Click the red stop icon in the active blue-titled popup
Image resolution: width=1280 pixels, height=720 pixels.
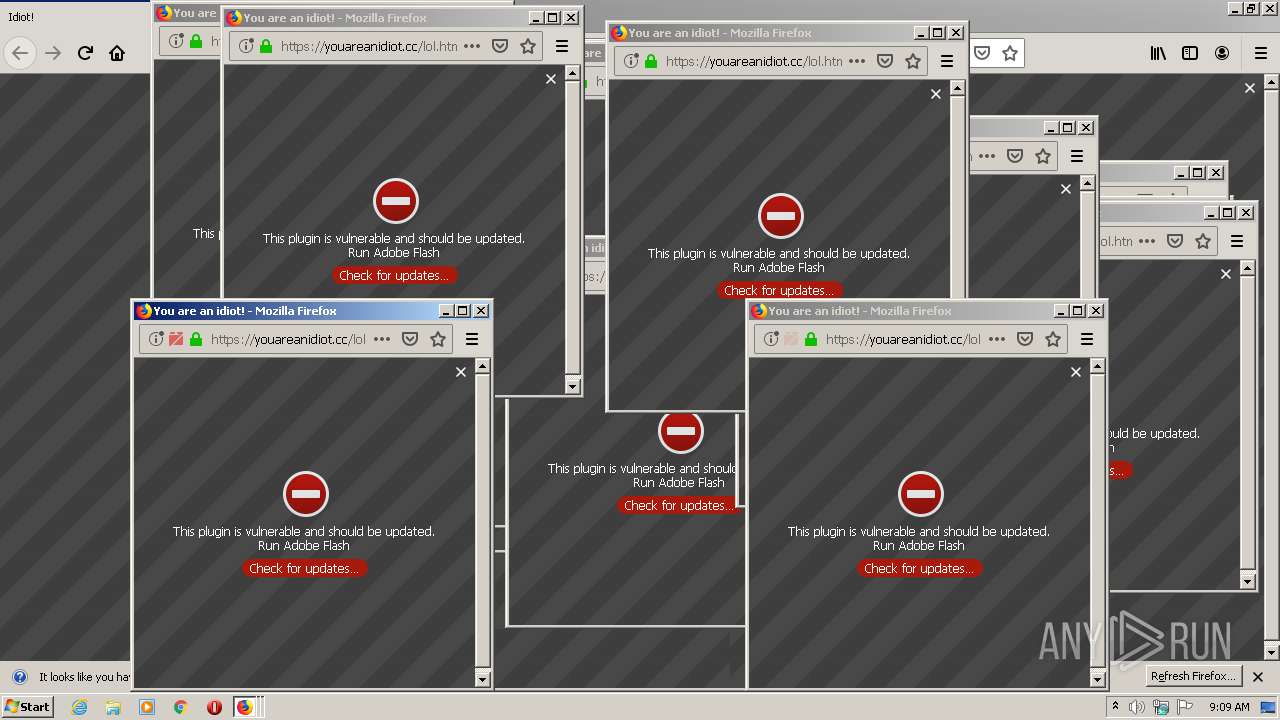point(305,494)
